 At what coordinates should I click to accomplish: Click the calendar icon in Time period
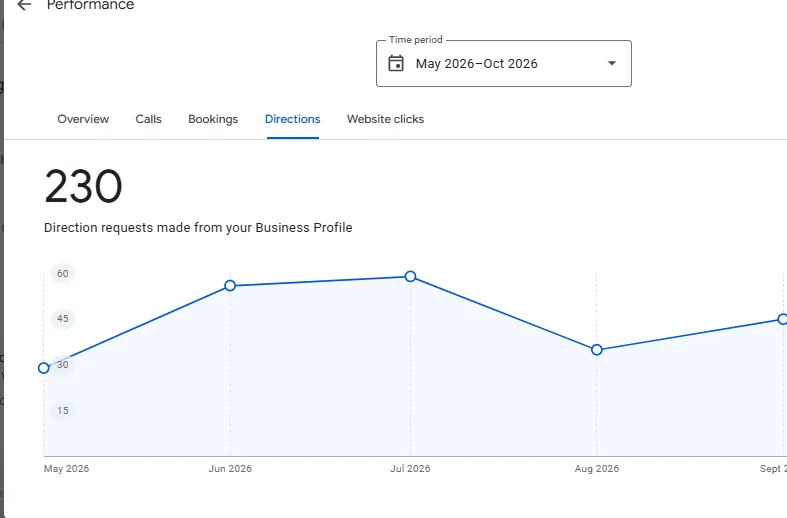click(x=396, y=63)
